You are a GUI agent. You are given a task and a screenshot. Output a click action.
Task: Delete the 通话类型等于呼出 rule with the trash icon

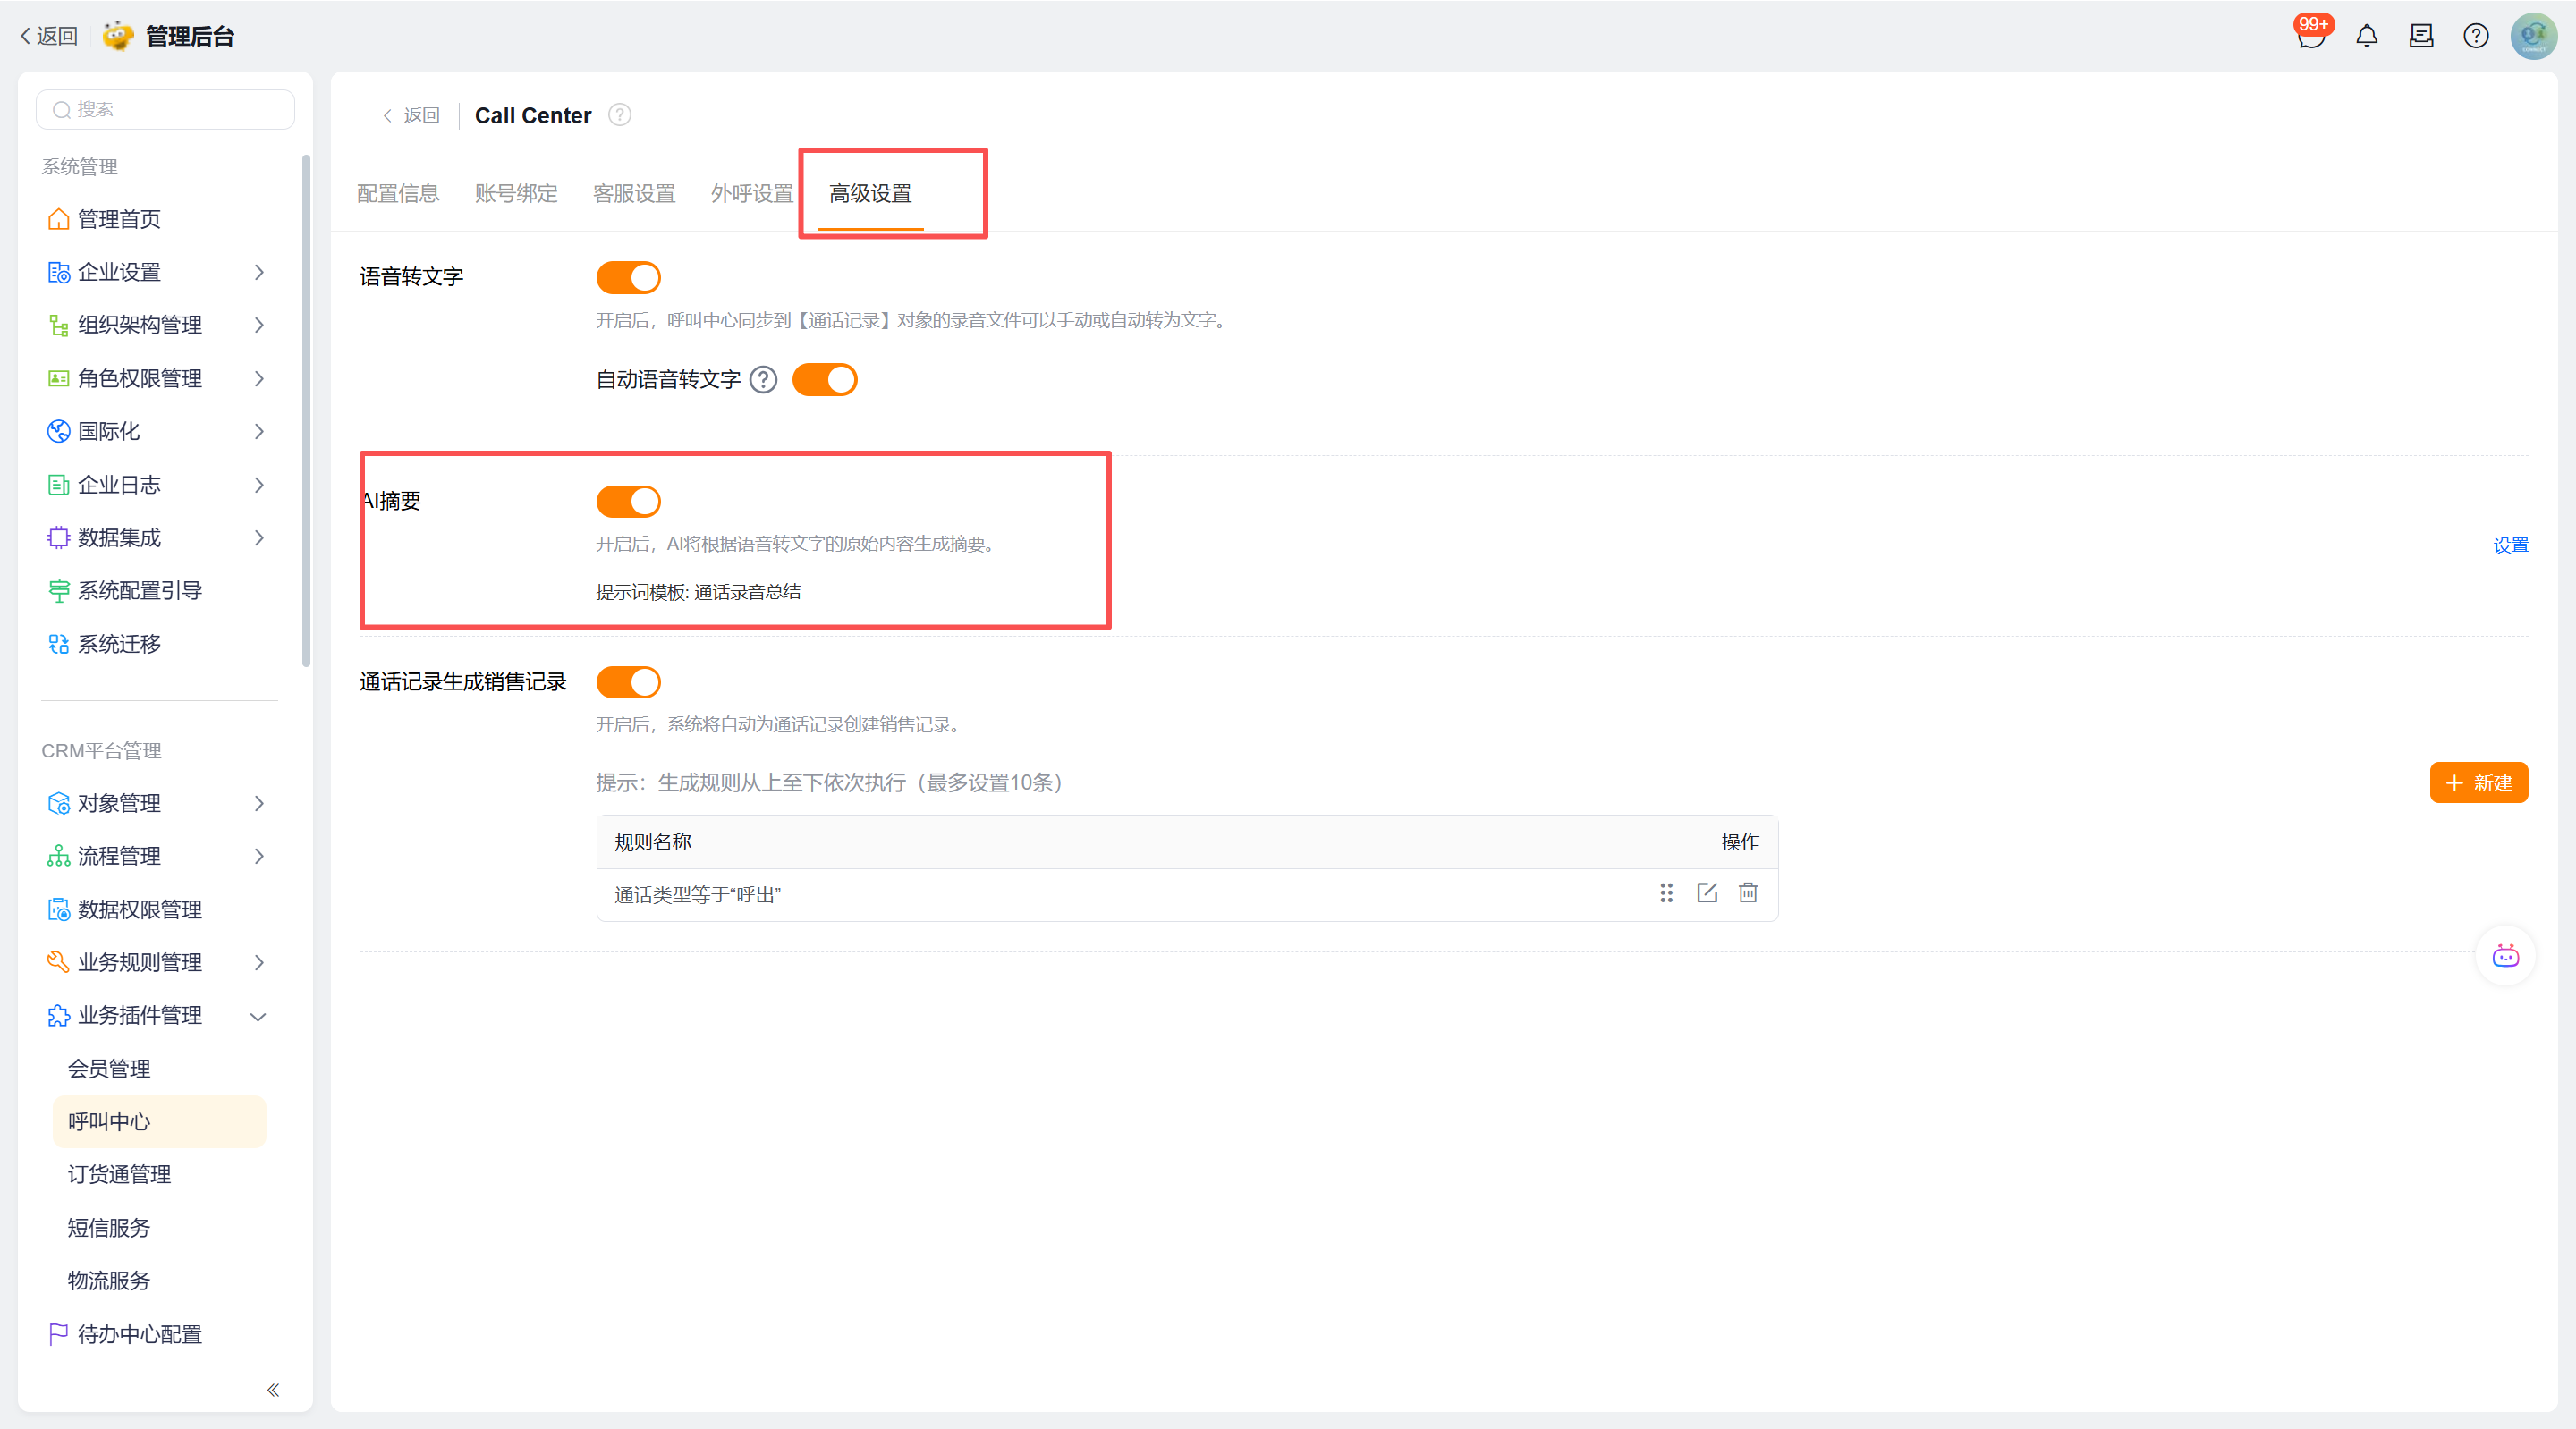(1747, 893)
